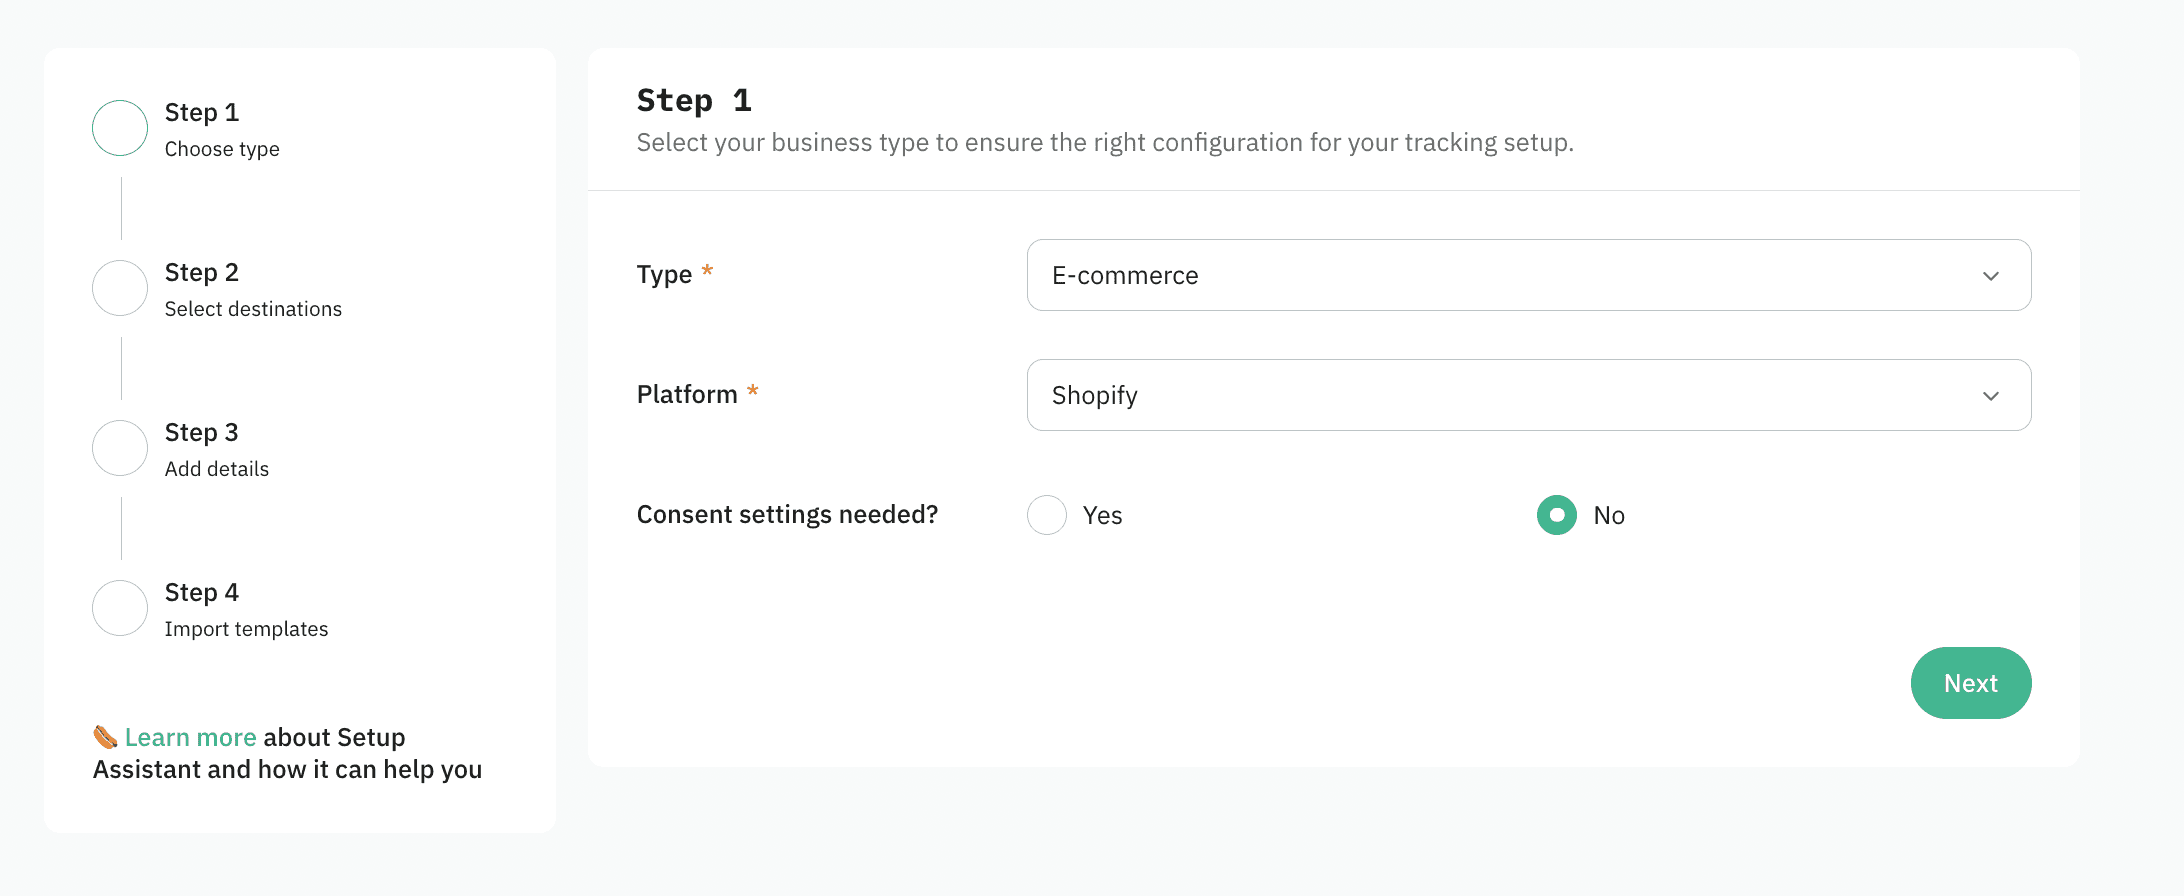The image size is (2184, 896).
Task: Expand the Platform dropdown showing Shopify
Action: click(1528, 395)
